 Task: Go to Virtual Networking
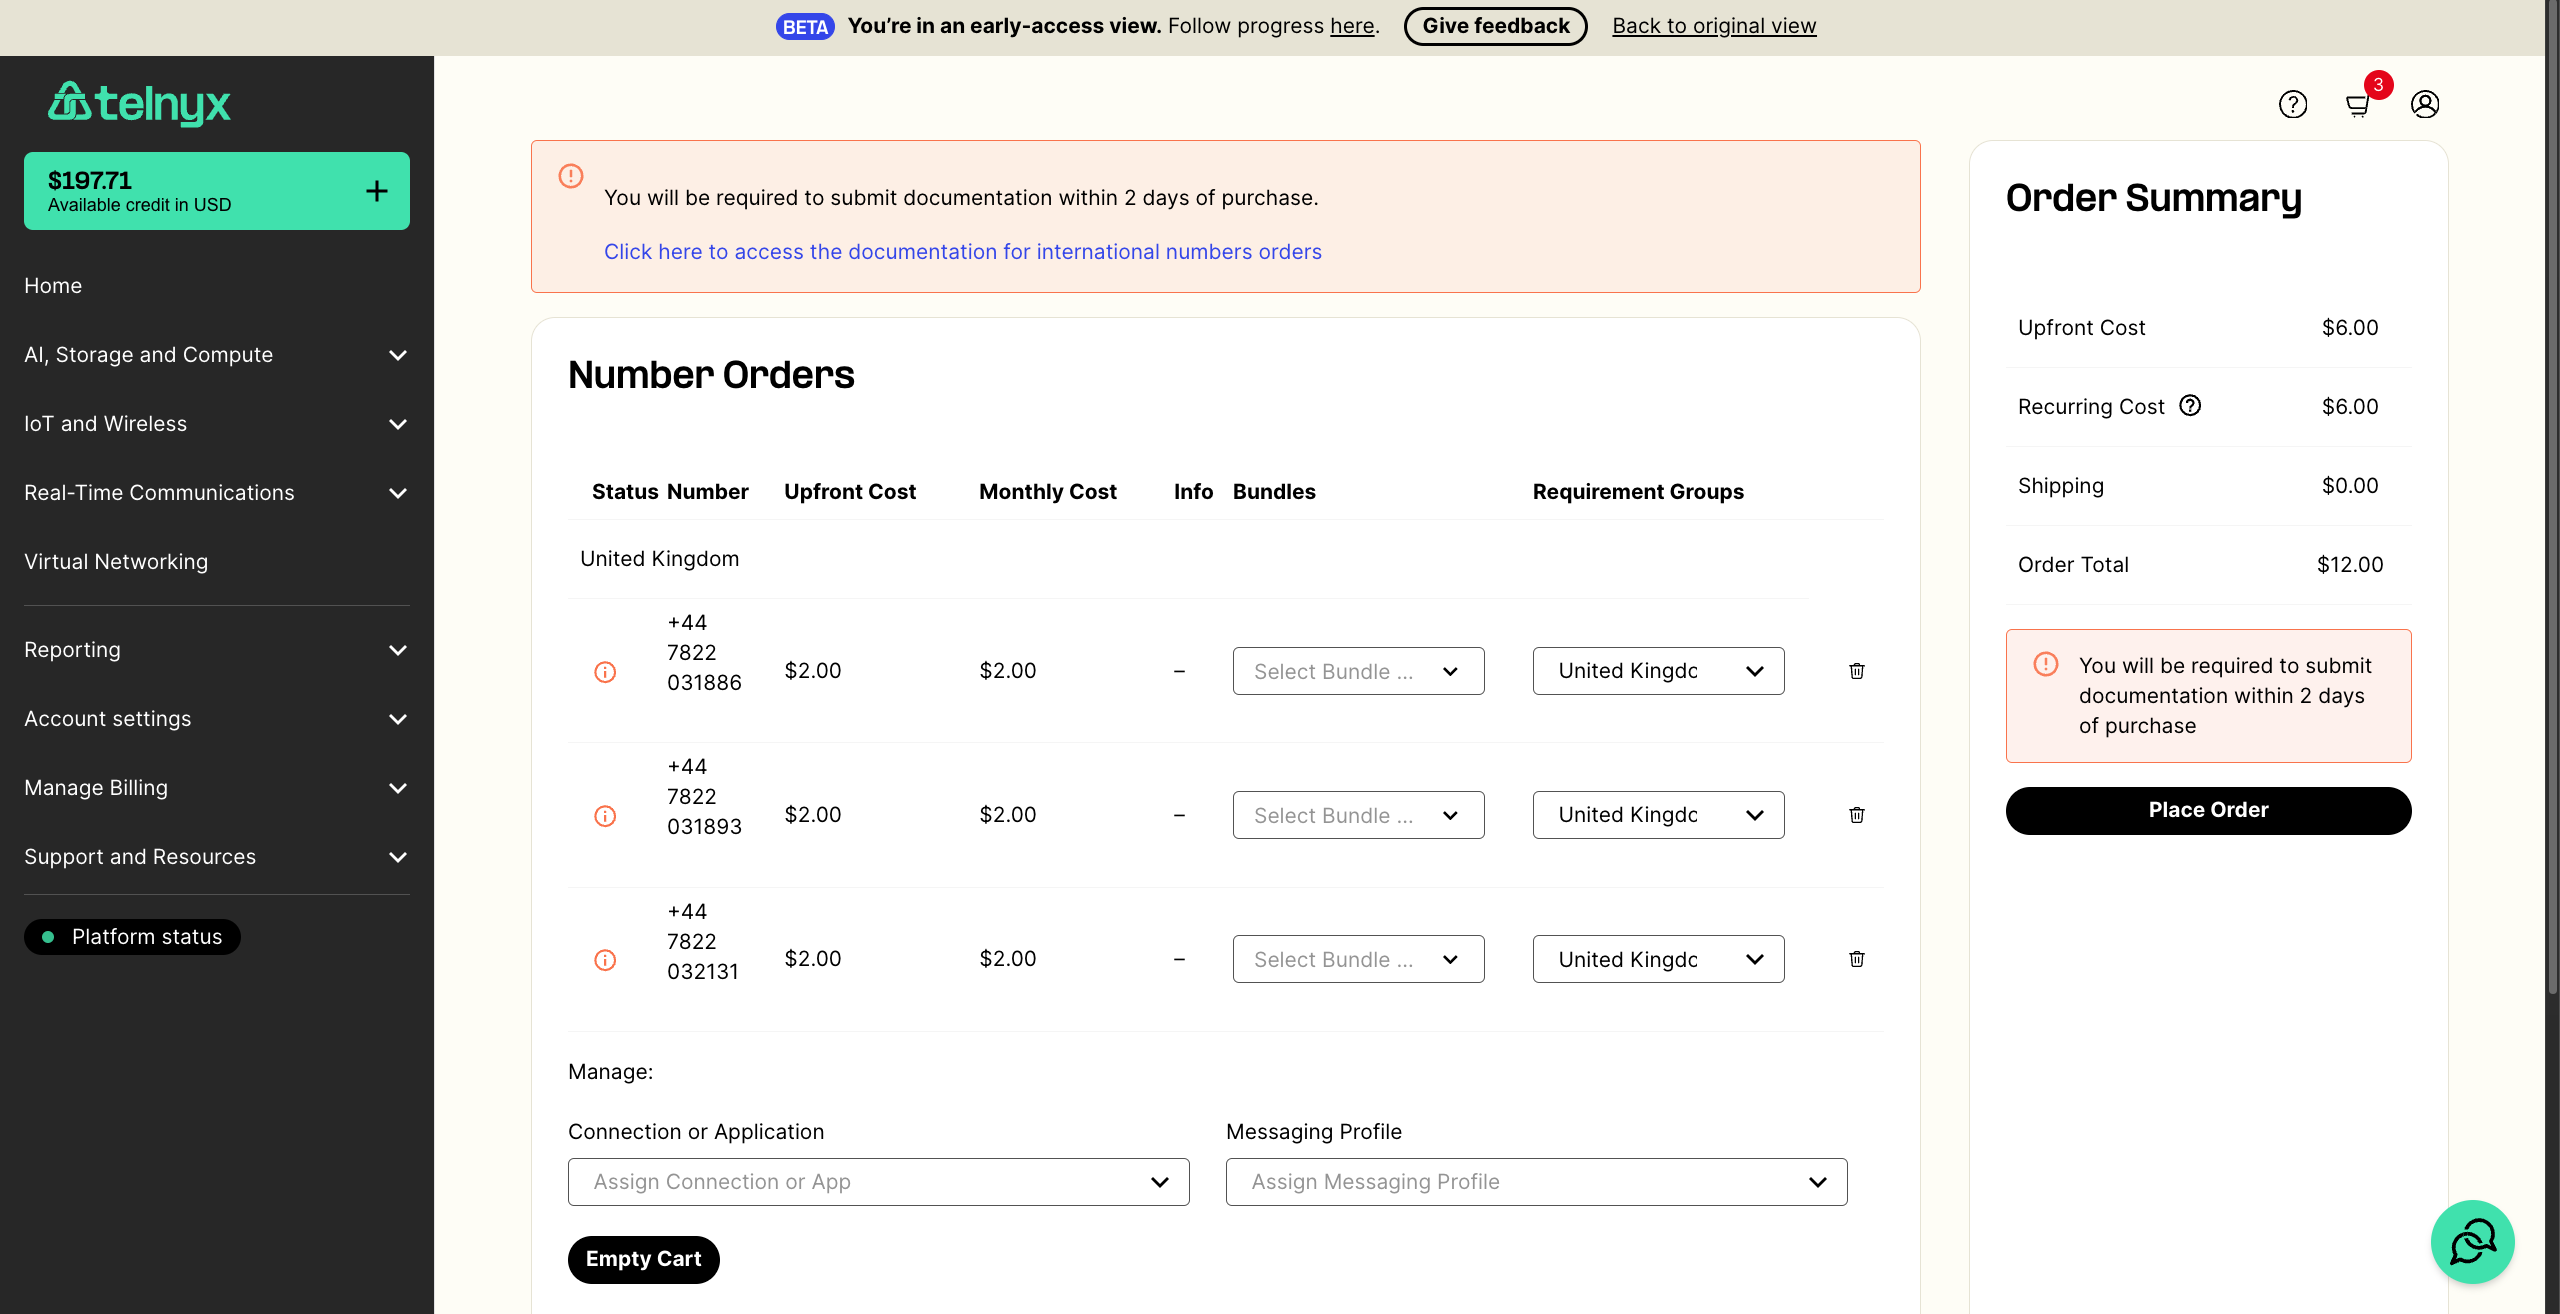(116, 562)
